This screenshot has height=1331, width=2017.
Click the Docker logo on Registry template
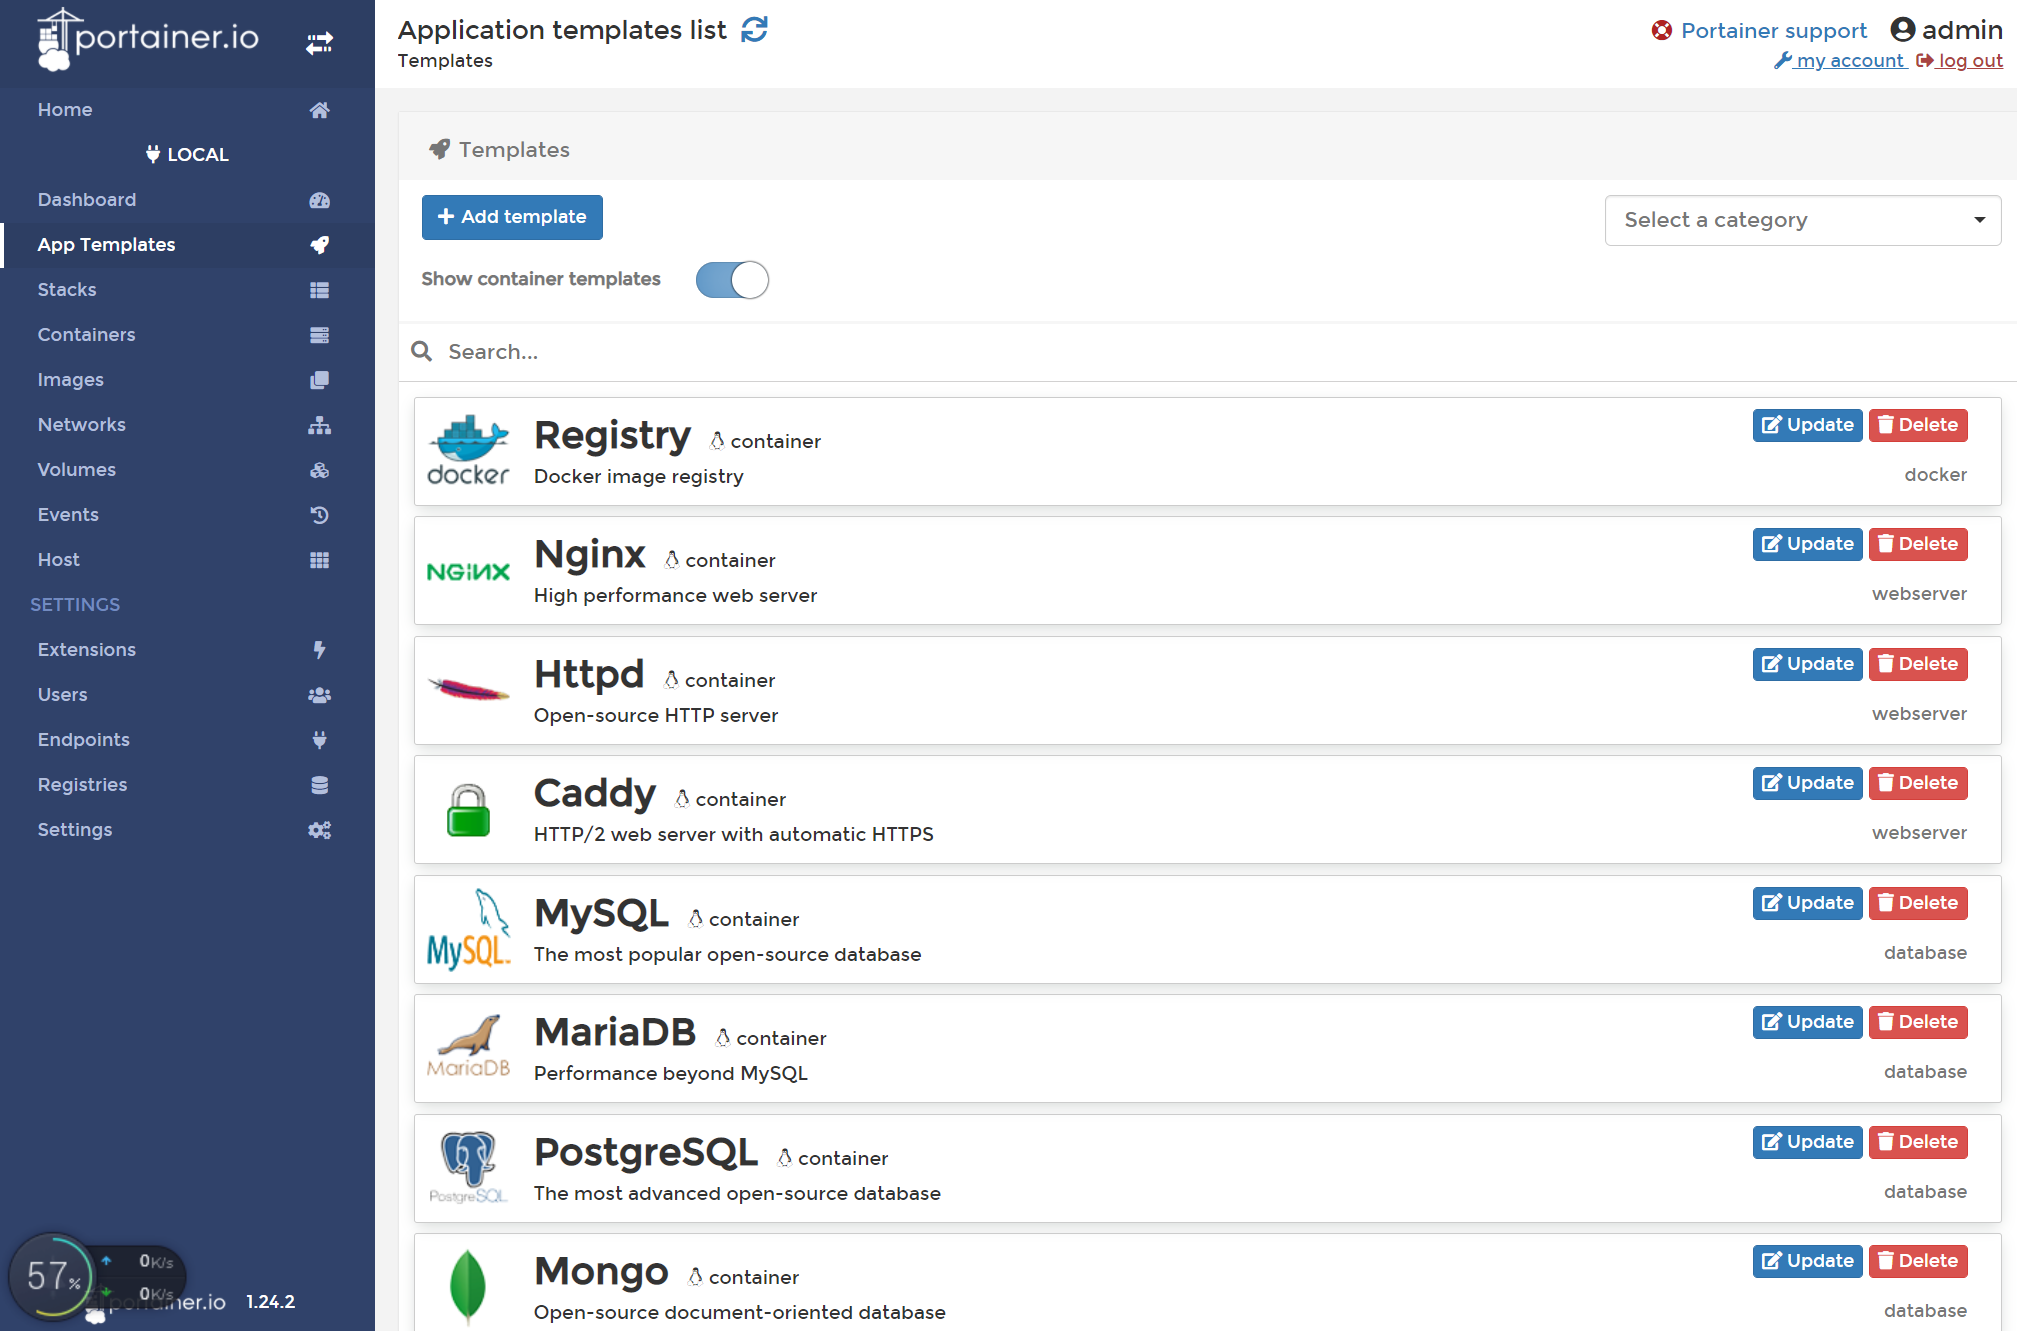coord(468,451)
